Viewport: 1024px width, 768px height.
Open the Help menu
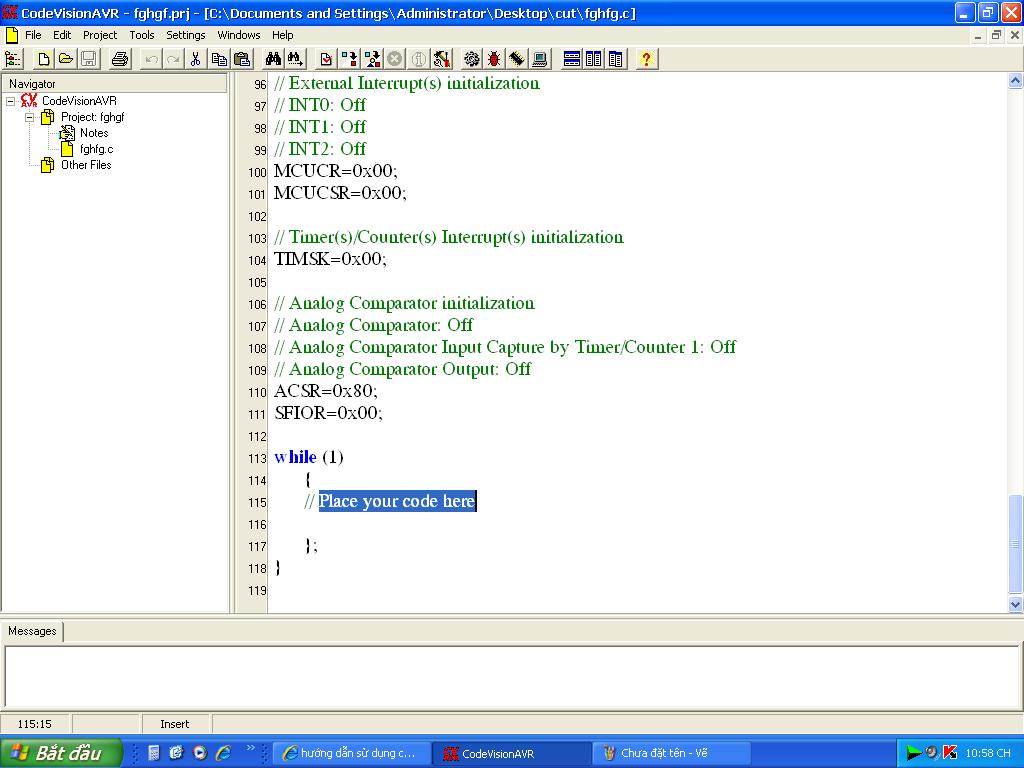pyautogui.click(x=283, y=35)
